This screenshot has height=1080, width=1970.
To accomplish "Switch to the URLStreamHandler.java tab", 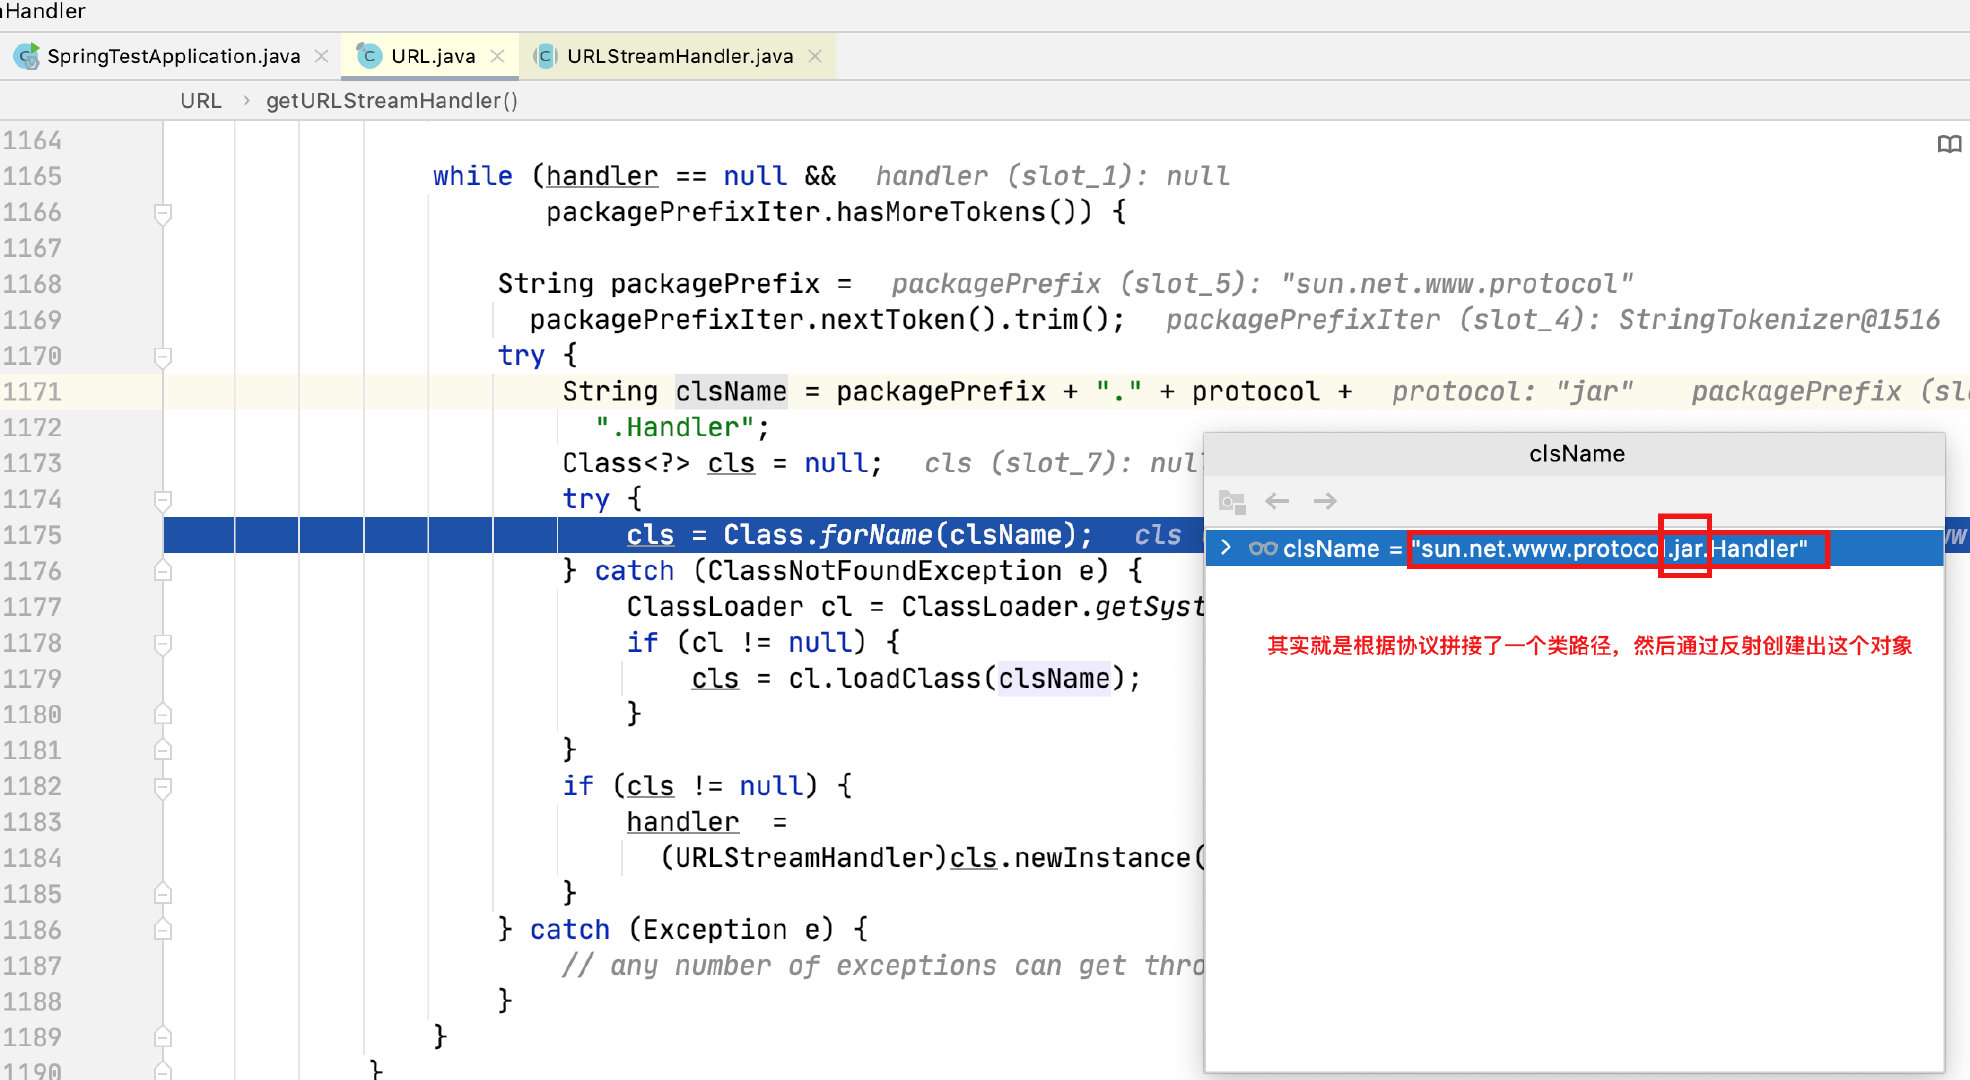I will tap(680, 56).
